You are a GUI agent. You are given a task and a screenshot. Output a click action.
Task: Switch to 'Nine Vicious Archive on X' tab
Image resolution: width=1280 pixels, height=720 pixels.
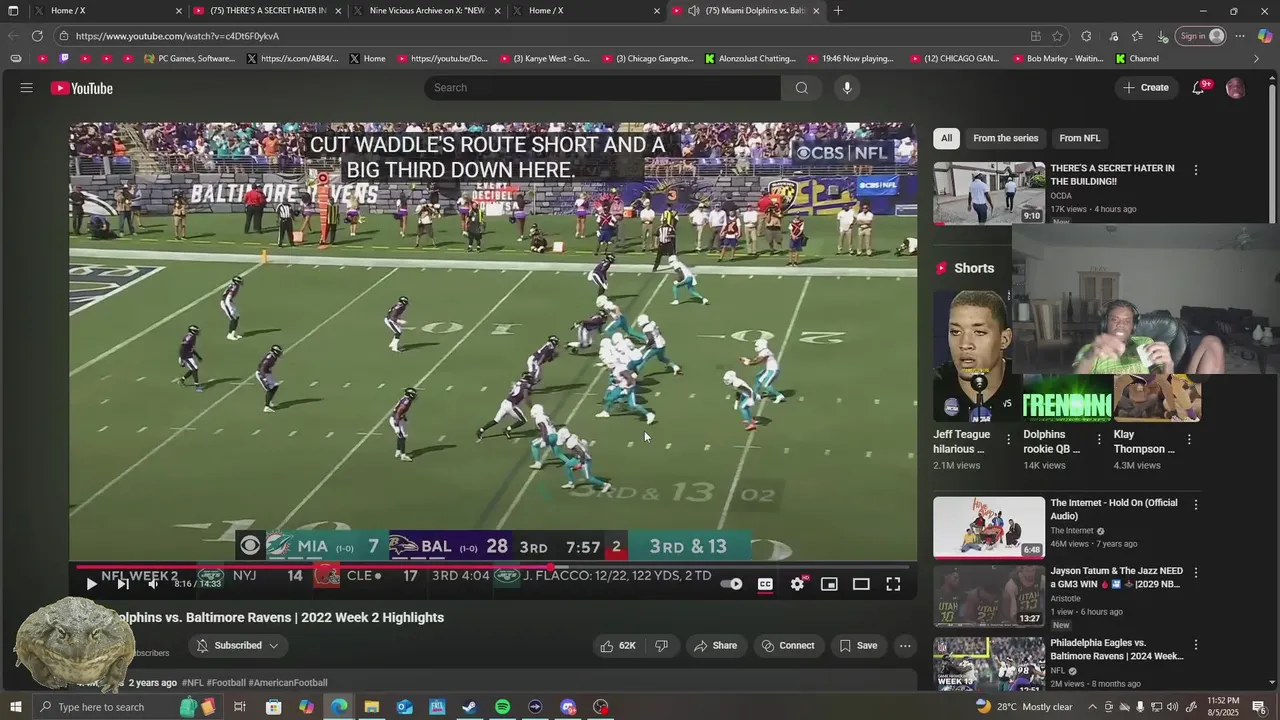pyautogui.click(x=427, y=11)
